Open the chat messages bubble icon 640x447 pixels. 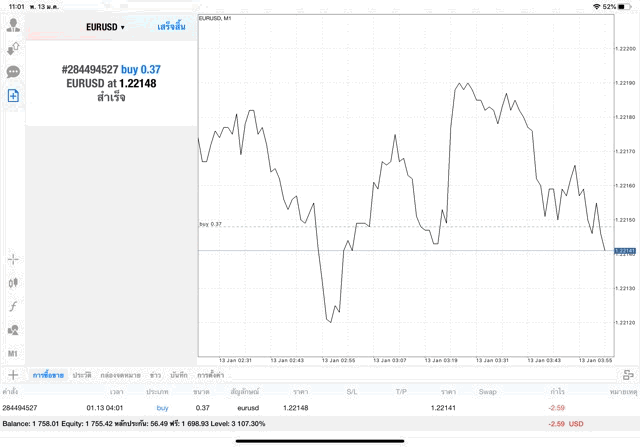(x=13, y=72)
